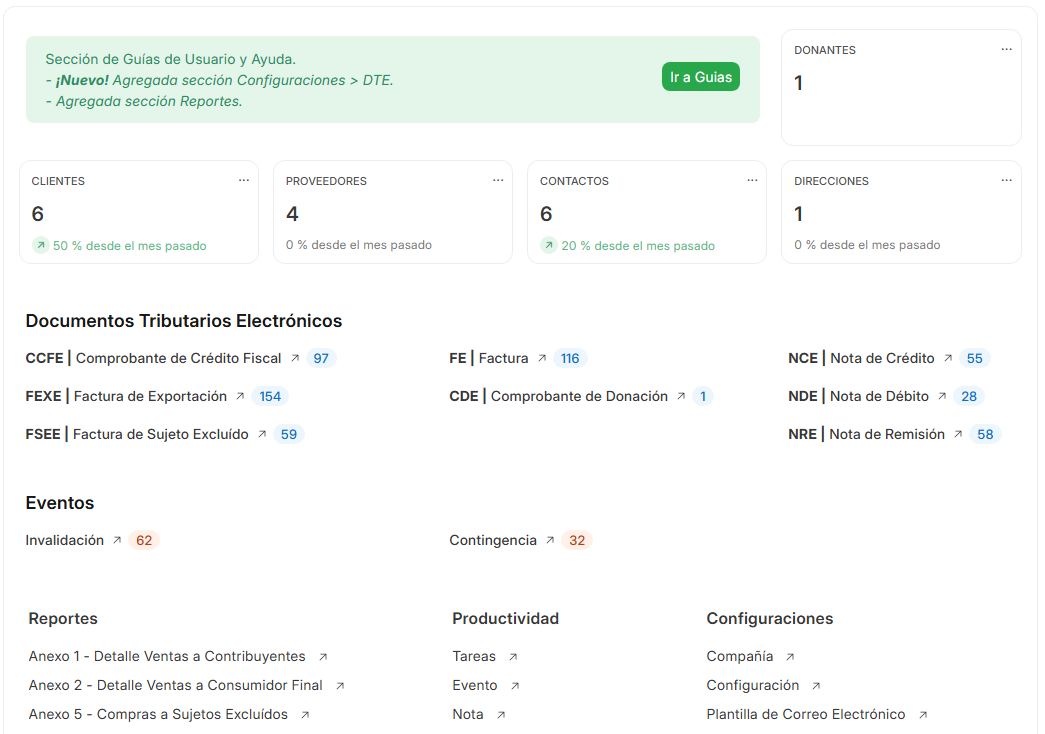
Task: Open Anexo 1 Detalle Ventas a Contribuyentes report
Action: pyautogui.click(x=167, y=656)
